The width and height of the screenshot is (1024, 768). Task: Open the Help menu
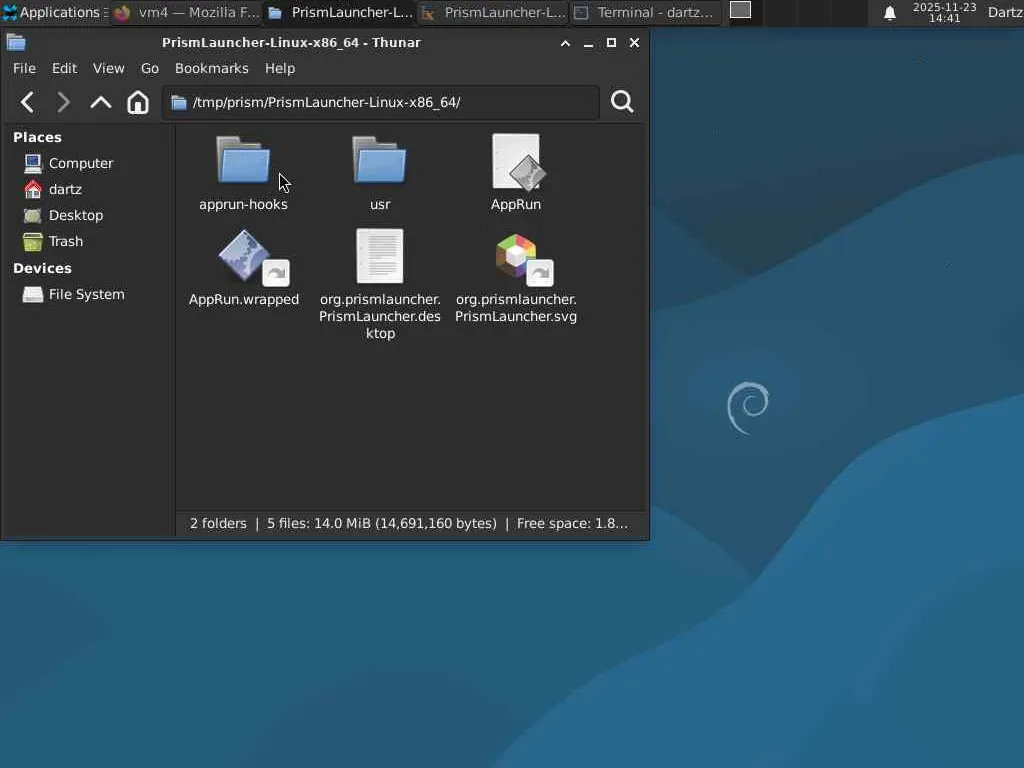click(280, 69)
